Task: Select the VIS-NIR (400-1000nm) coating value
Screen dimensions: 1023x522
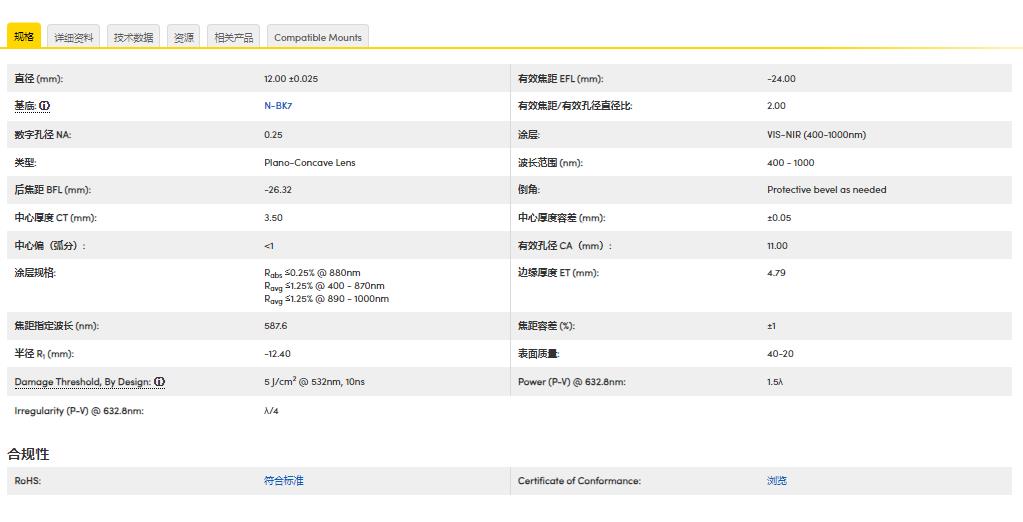Action: click(x=817, y=134)
